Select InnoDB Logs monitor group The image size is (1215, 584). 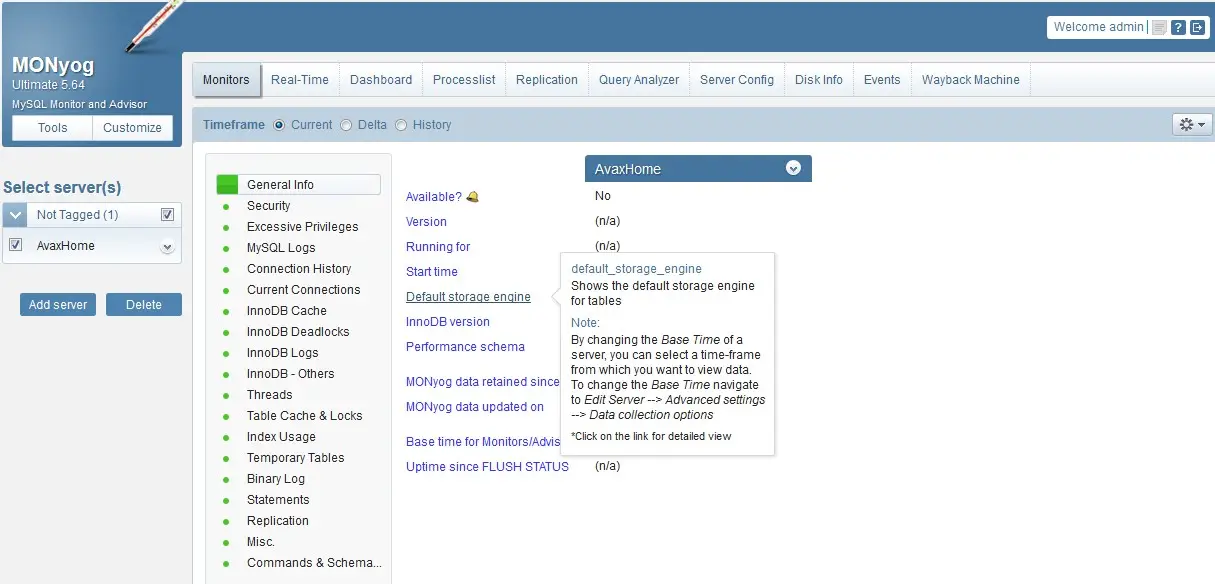click(283, 353)
